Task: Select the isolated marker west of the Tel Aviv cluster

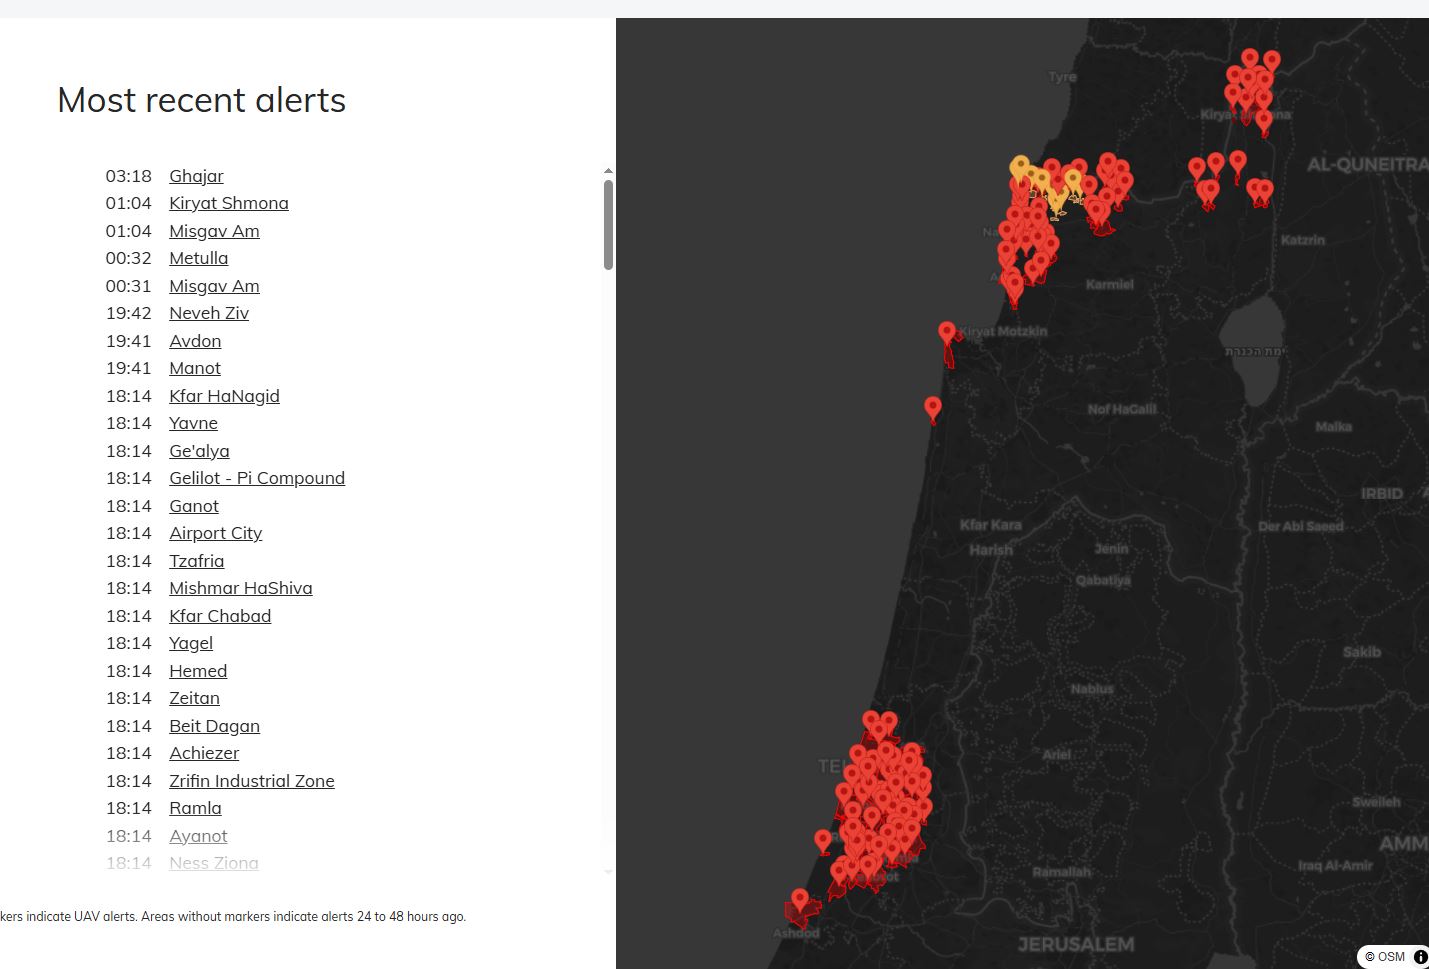Action: (x=823, y=842)
